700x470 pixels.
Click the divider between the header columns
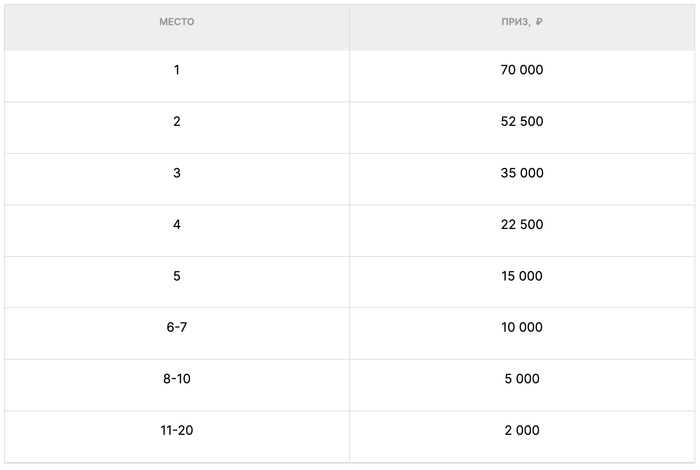coord(349,26)
